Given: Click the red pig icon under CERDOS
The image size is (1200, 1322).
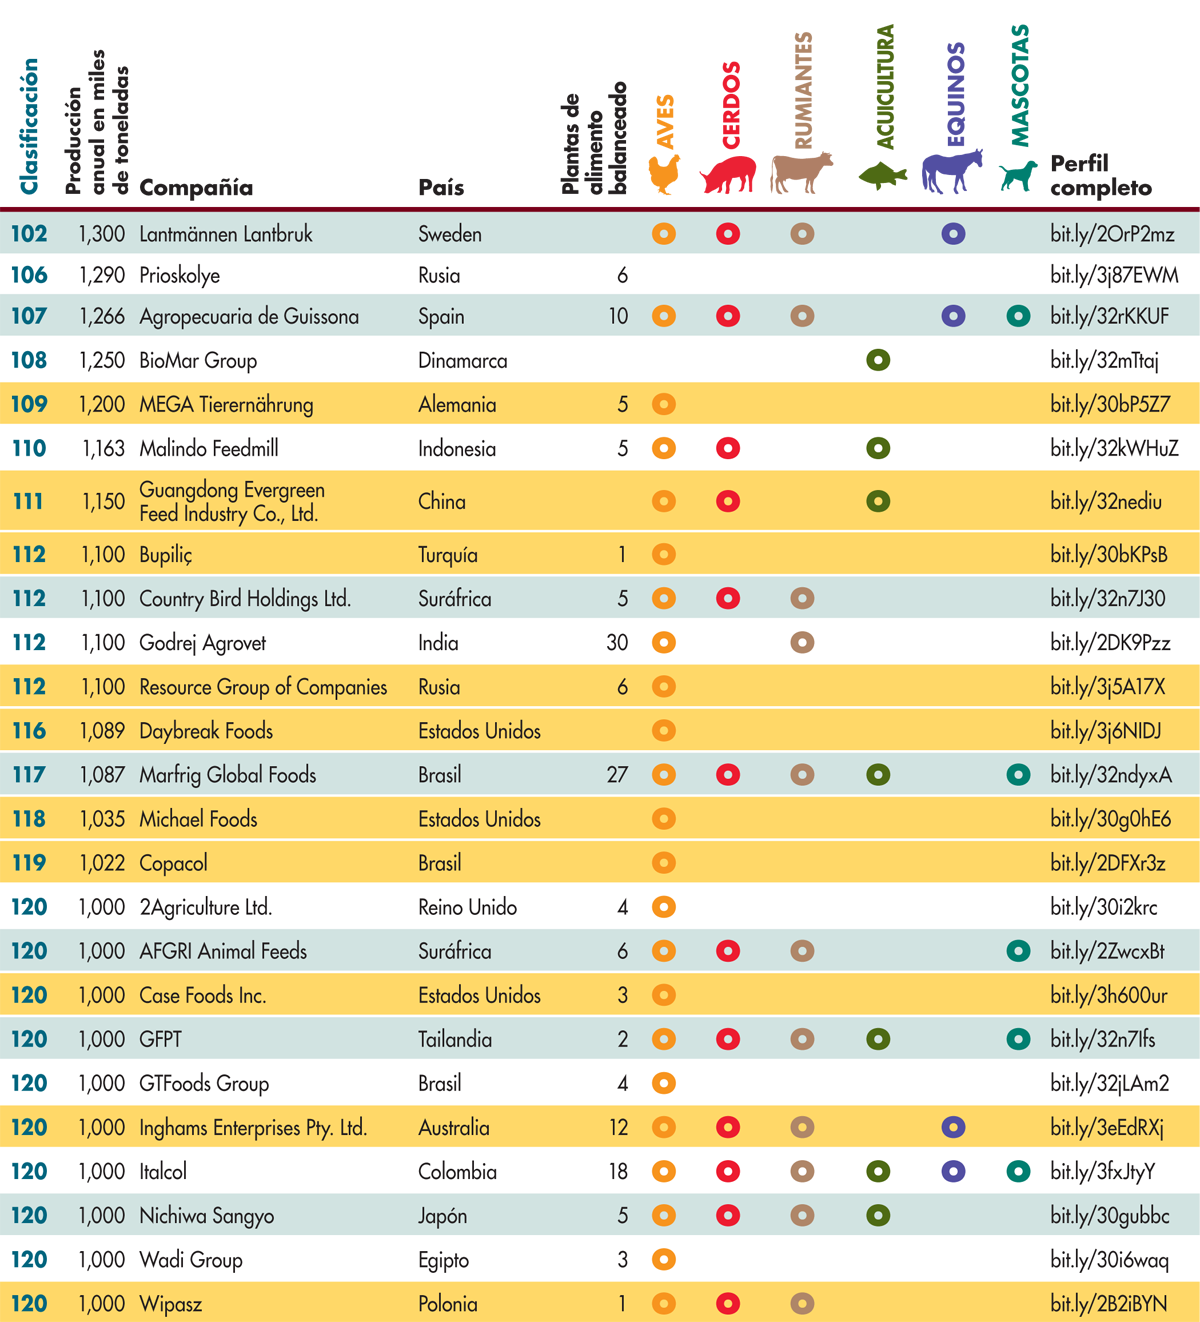Looking at the screenshot, I should (x=728, y=175).
